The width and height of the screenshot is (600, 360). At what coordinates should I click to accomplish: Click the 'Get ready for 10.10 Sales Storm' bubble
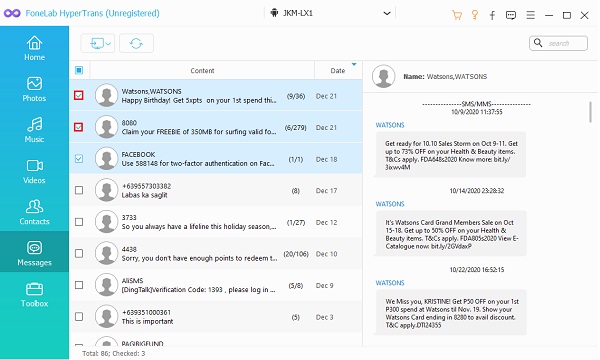451,155
